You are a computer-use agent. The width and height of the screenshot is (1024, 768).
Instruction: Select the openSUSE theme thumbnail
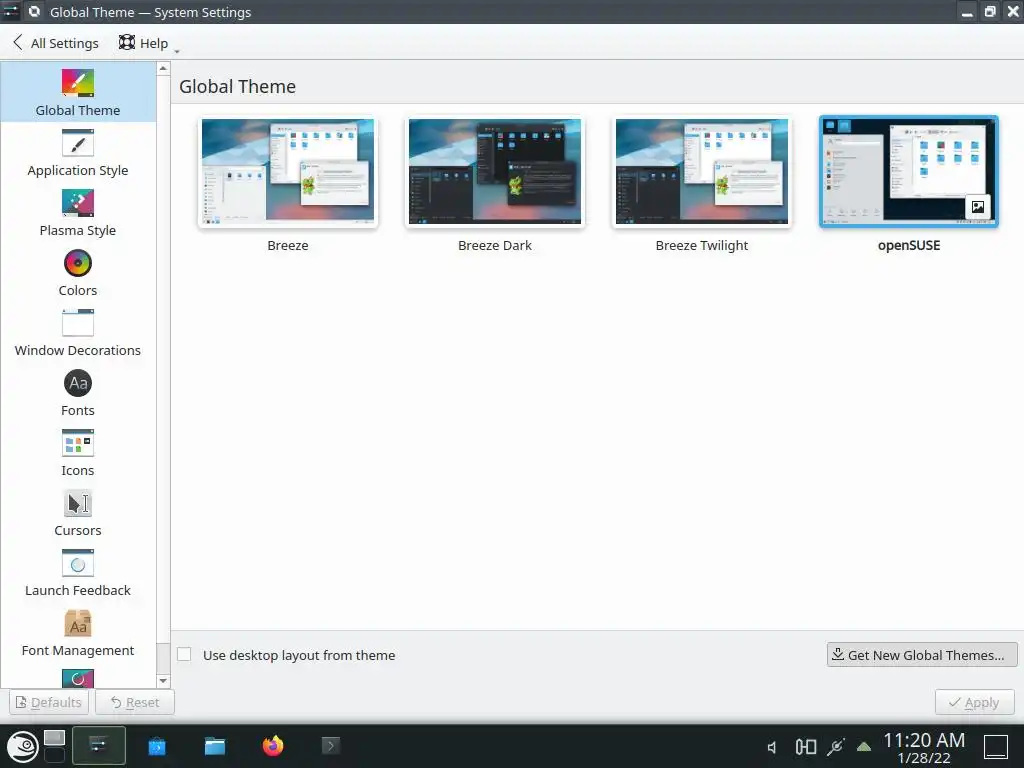tap(909, 171)
